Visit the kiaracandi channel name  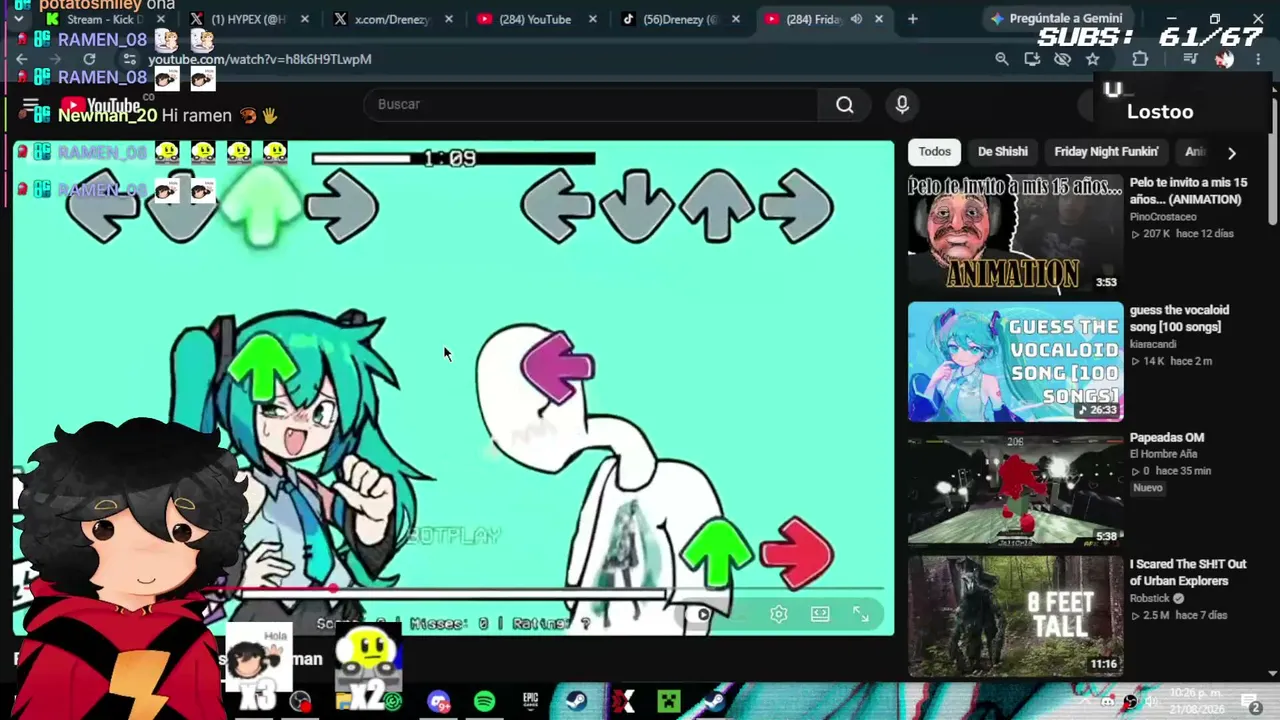tap(1153, 344)
